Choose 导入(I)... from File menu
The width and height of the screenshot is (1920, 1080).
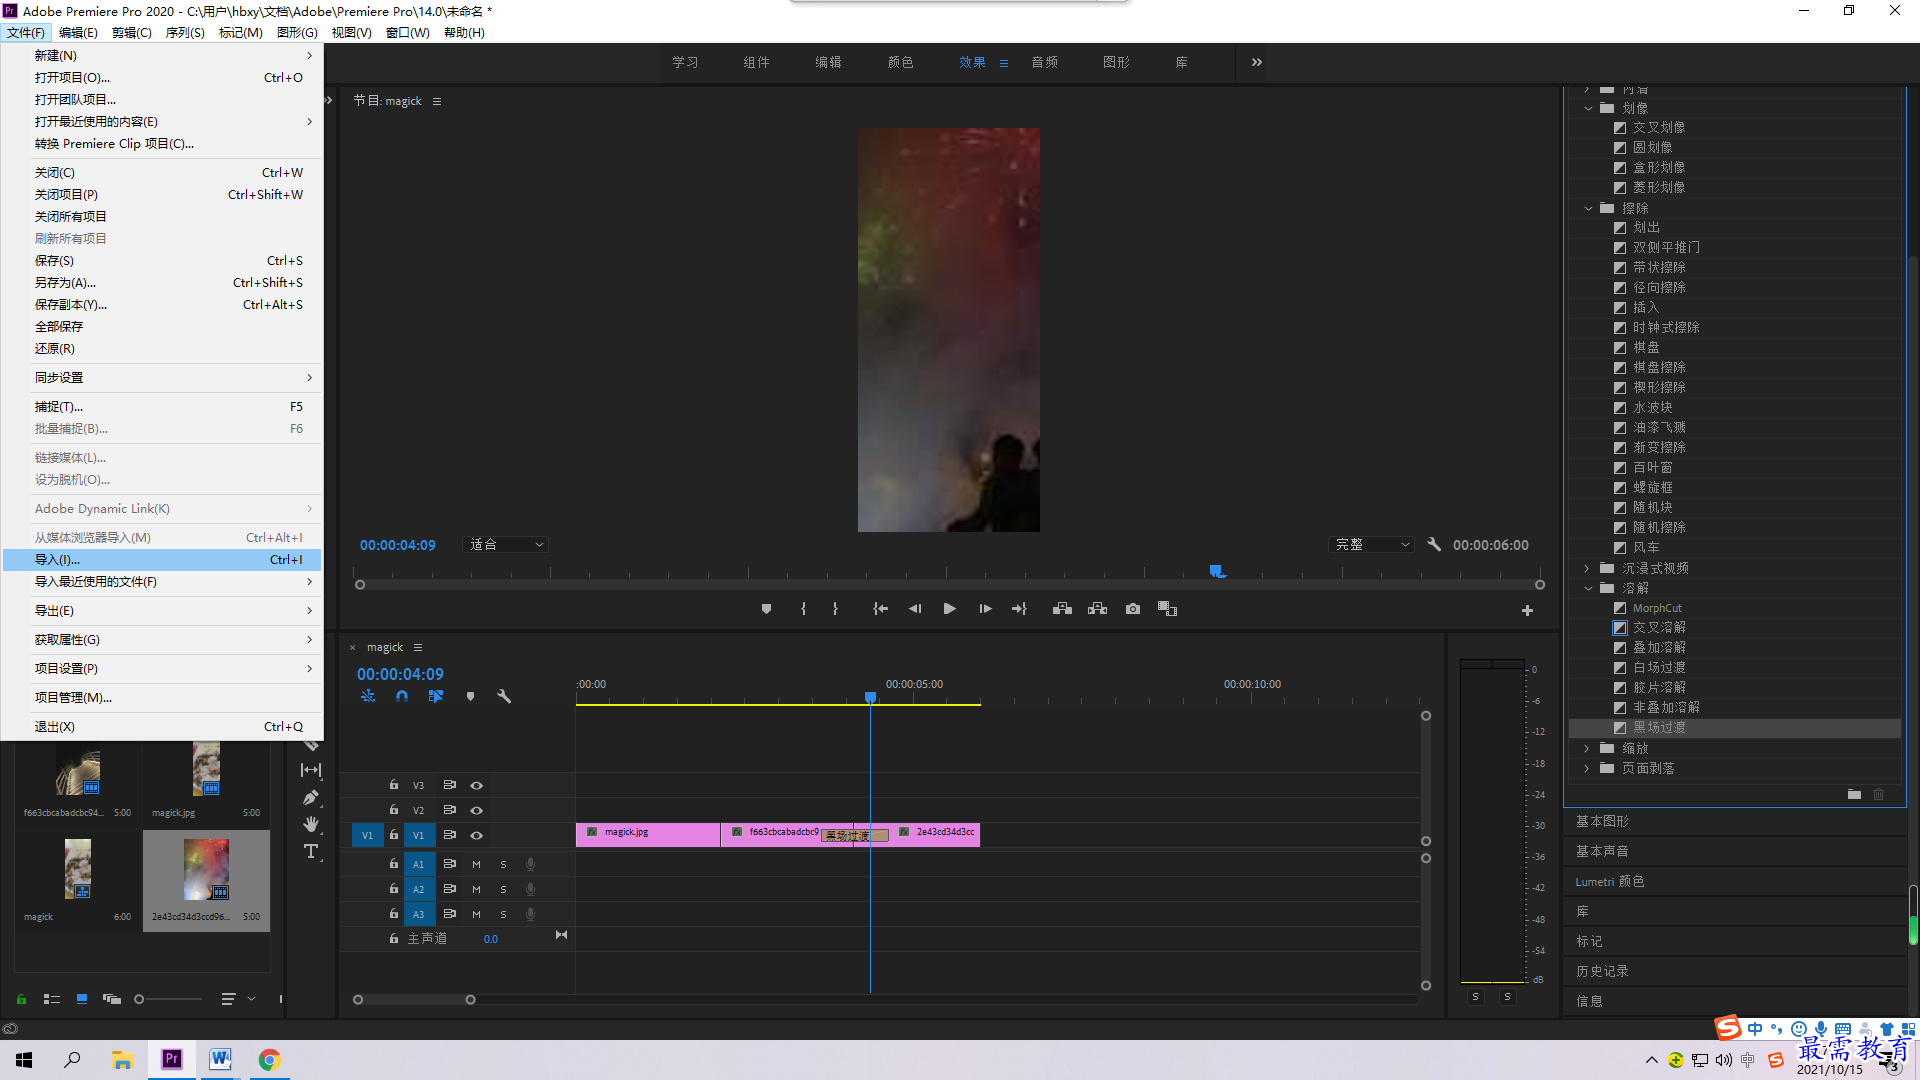pyautogui.click(x=162, y=560)
